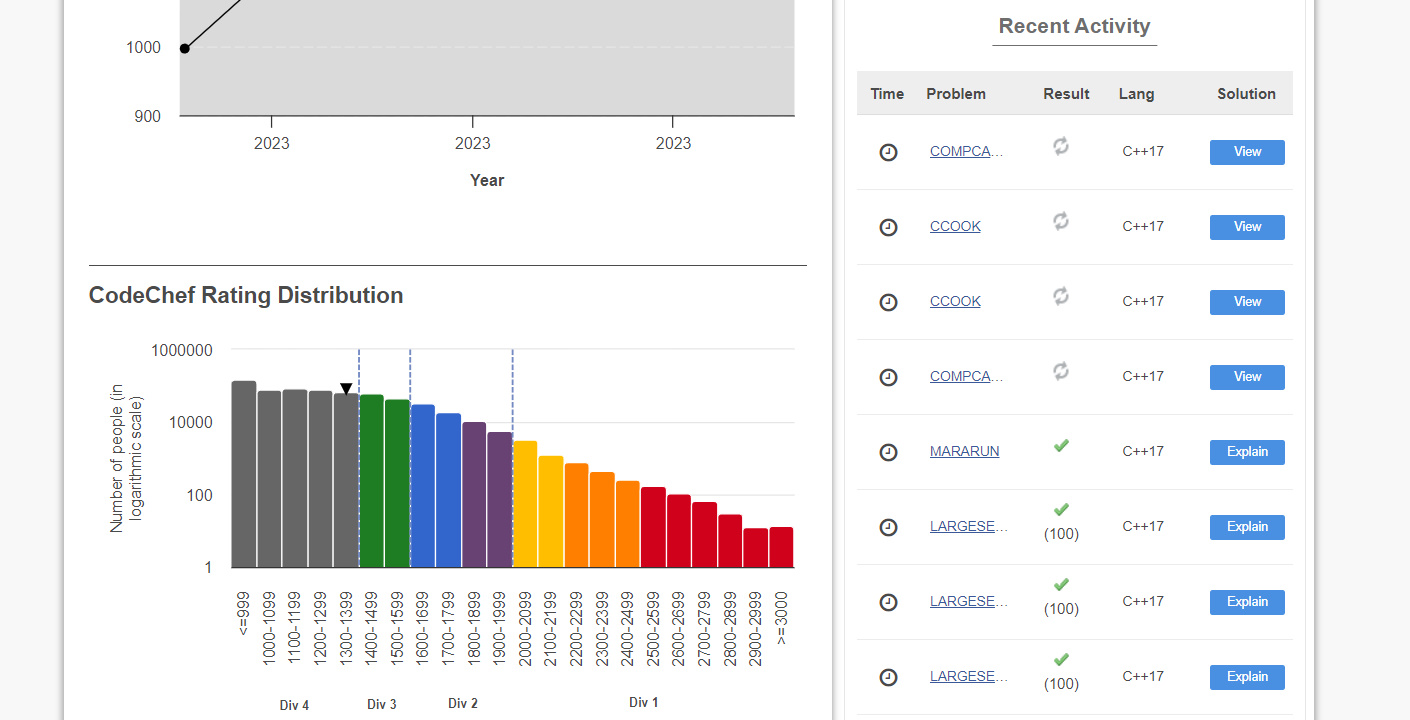The width and height of the screenshot is (1410, 720).
Task: Click the gray <=999 distribution bar
Action: pos(244,474)
